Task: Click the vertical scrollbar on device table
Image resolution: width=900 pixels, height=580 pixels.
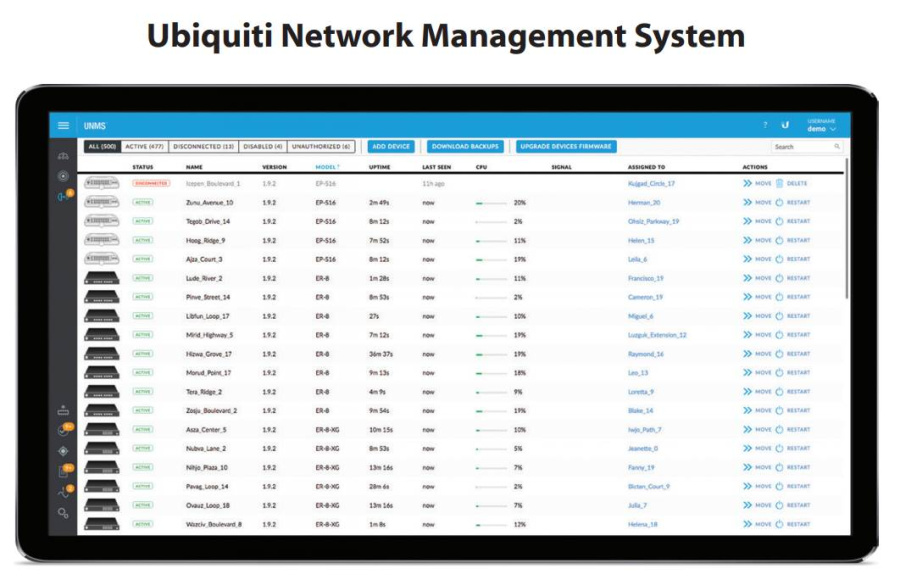Action: pos(846,229)
